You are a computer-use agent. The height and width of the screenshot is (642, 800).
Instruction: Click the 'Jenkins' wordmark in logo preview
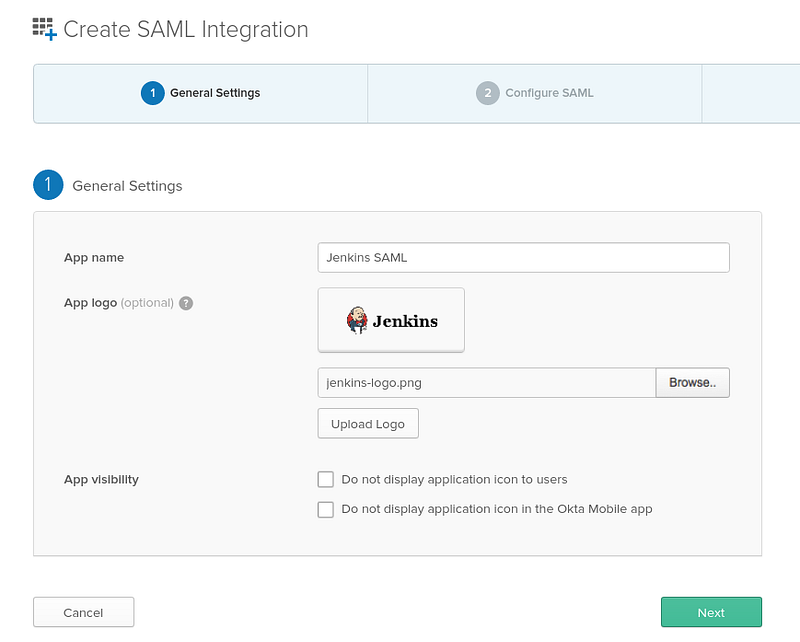tap(405, 321)
